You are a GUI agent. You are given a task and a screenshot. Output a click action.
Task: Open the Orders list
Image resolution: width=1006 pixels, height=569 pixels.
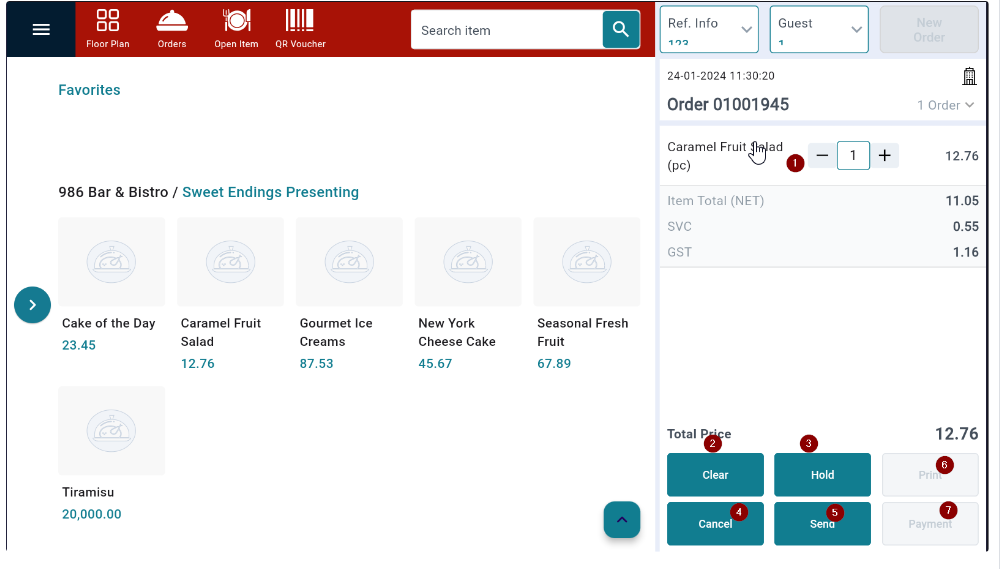point(172,30)
